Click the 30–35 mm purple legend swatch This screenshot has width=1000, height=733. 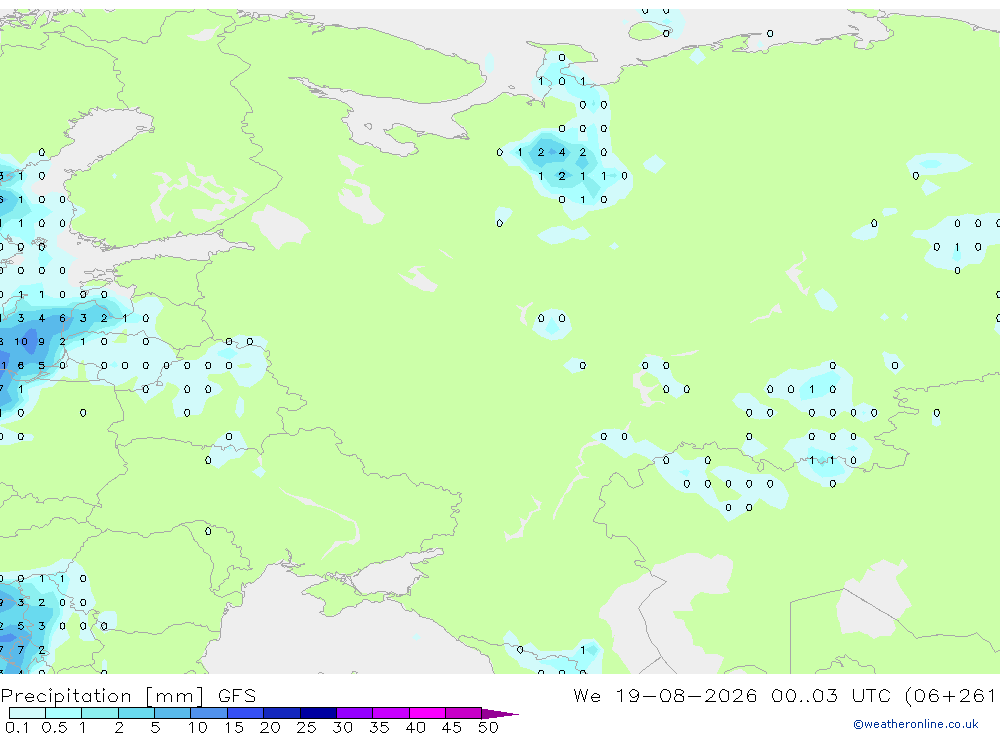[x=354, y=713]
